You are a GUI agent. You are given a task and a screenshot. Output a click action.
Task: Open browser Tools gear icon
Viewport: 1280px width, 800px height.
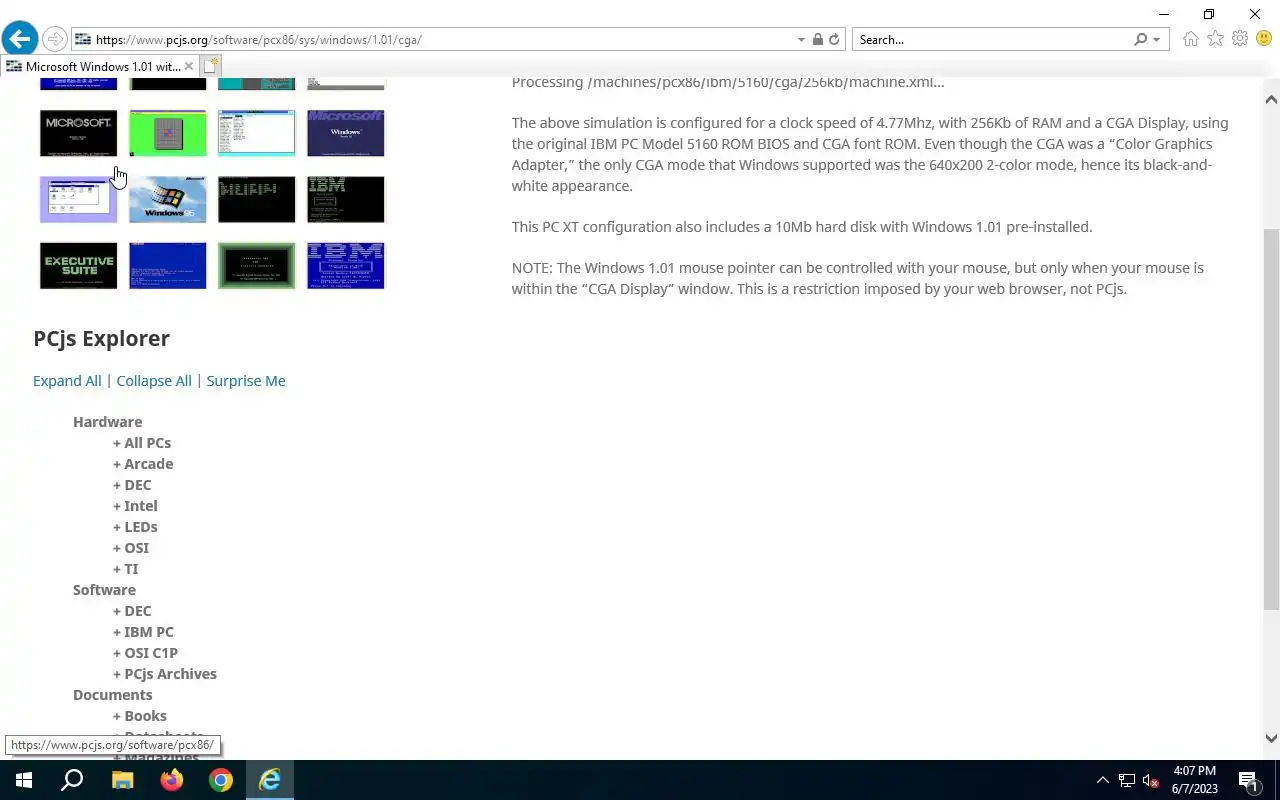[1240, 39]
